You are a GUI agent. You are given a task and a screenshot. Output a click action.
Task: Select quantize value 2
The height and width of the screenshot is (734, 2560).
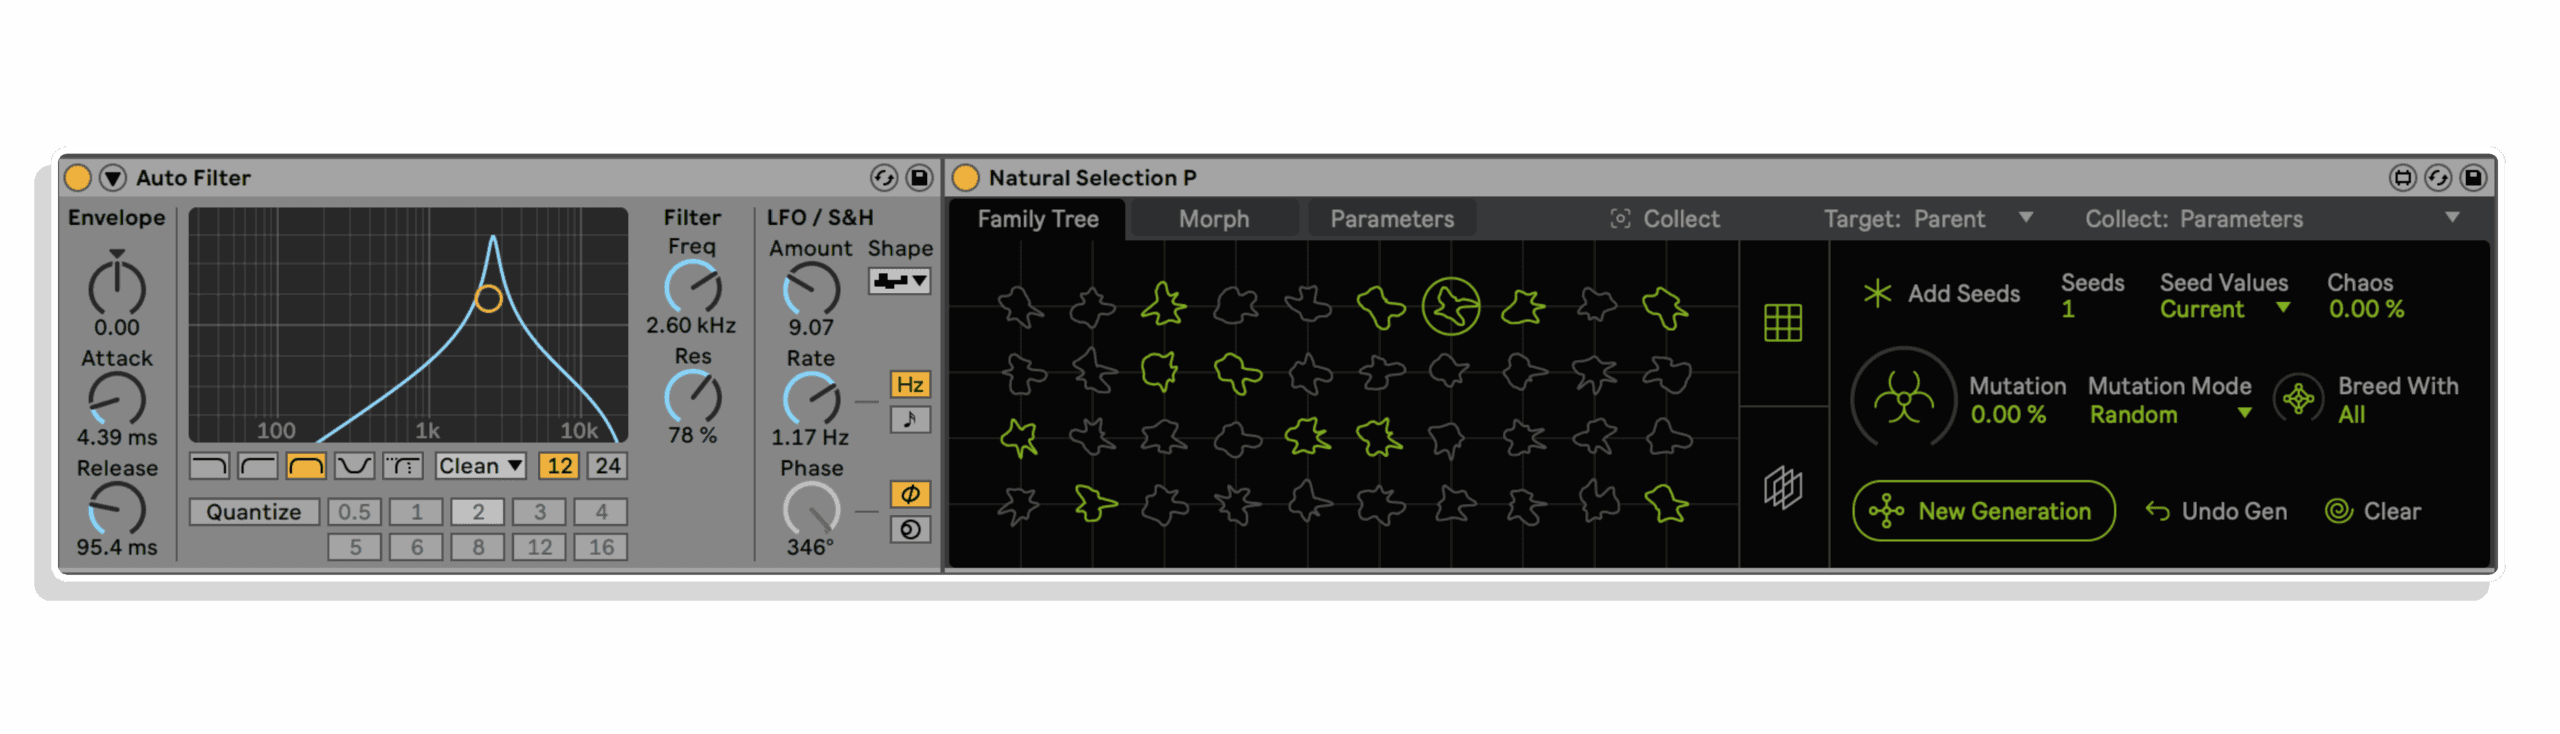point(478,512)
